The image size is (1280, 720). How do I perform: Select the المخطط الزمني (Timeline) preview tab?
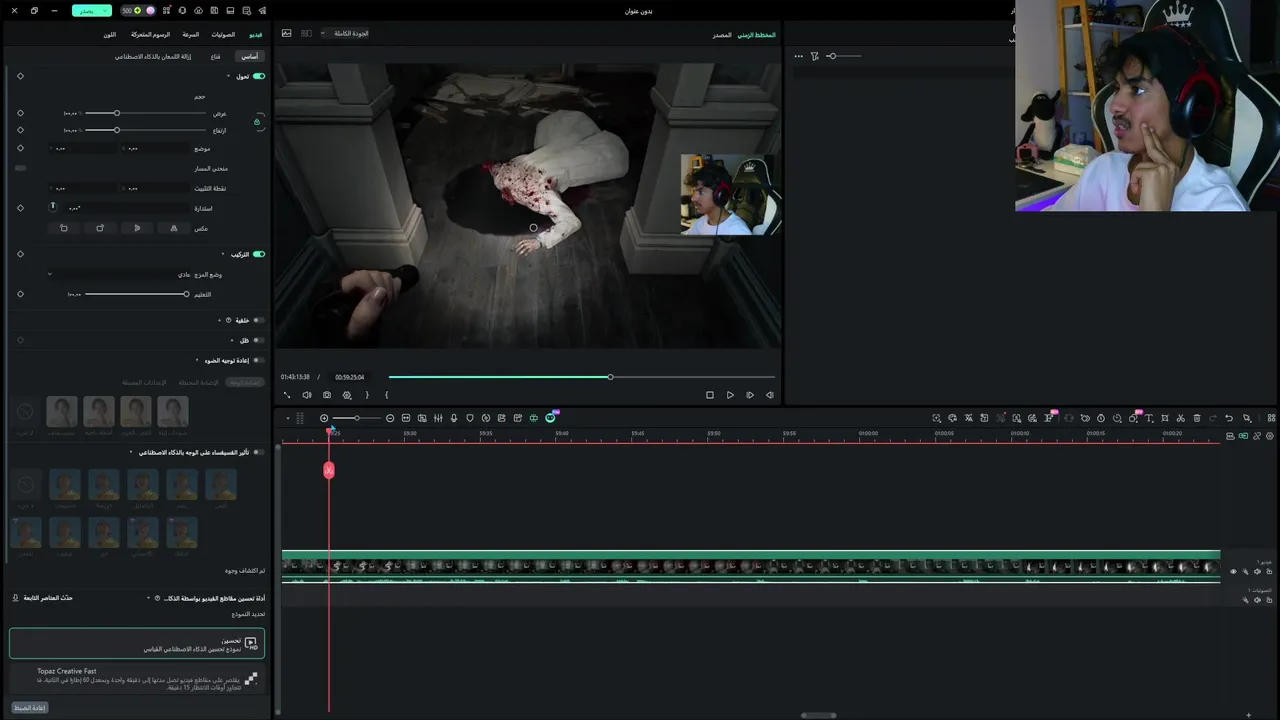point(756,35)
